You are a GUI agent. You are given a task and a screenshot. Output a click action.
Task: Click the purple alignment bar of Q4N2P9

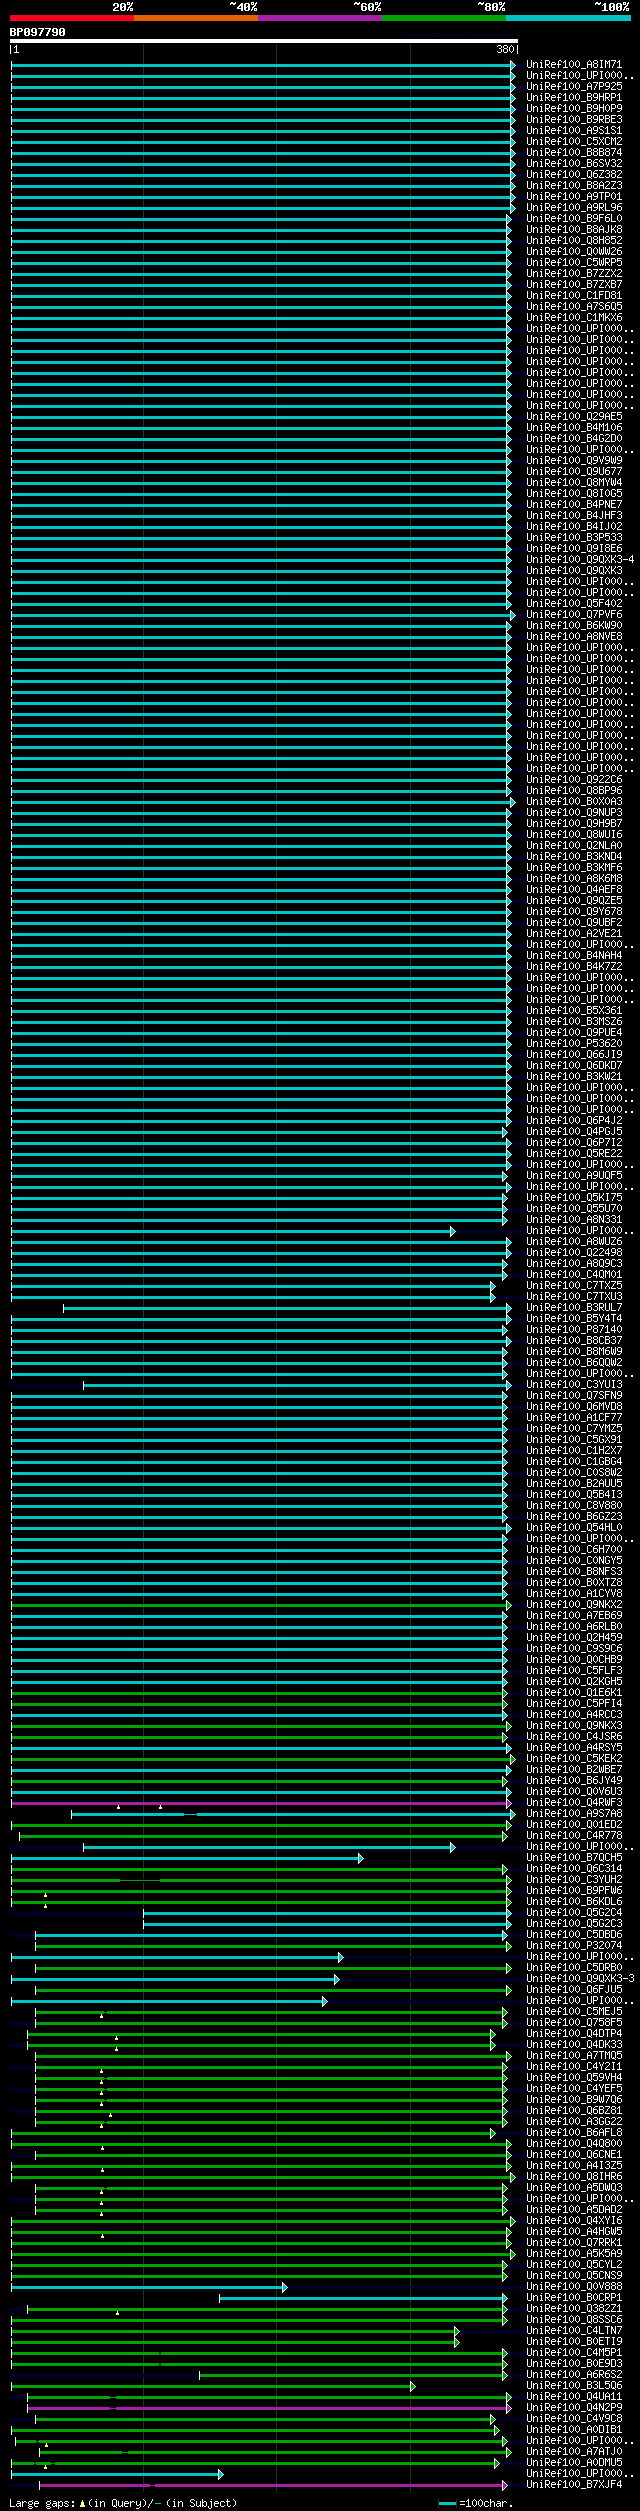point(269,2409)
